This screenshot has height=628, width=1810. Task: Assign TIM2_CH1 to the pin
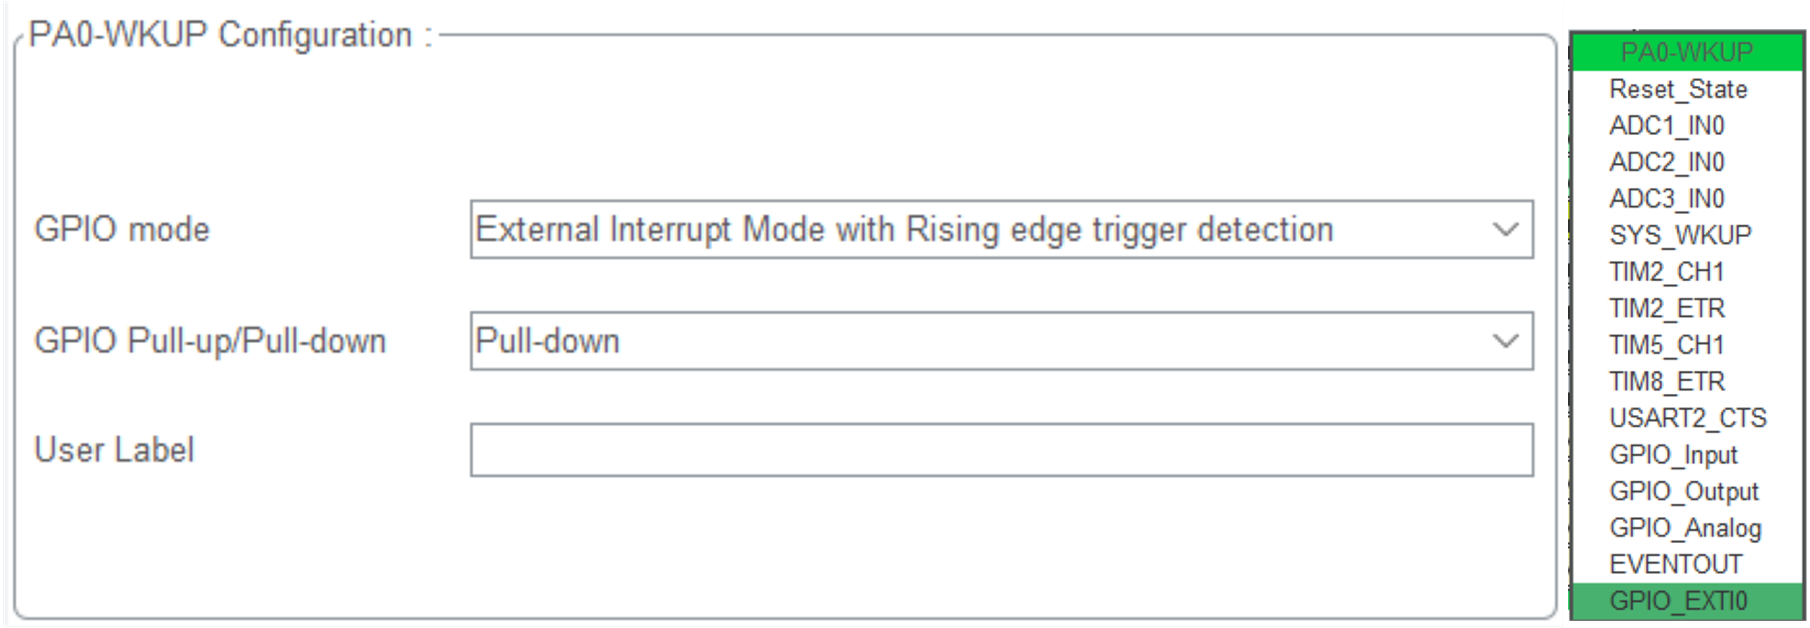pos(1666,272)
